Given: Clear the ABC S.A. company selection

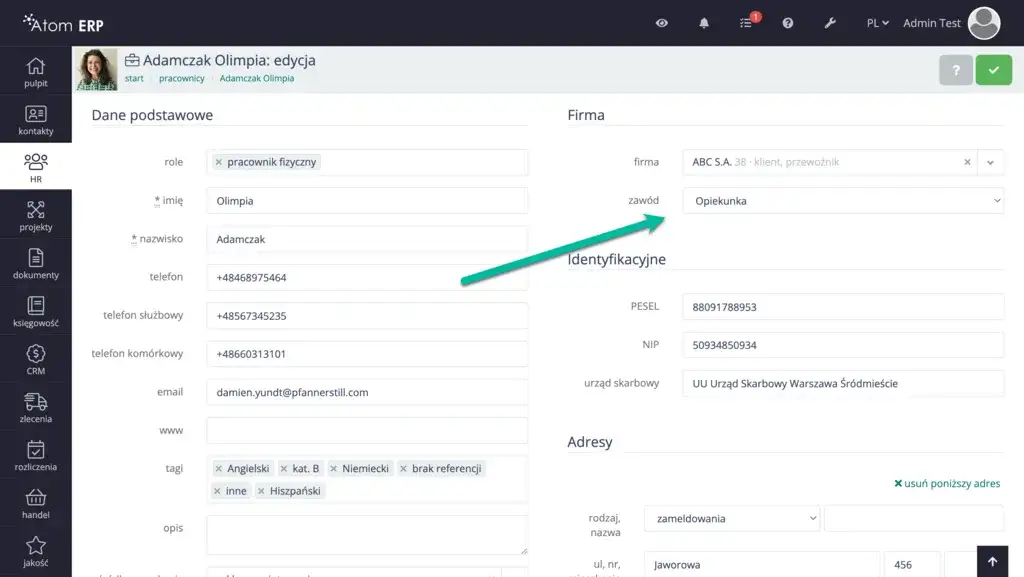Looking at the screenshot, I should 967,162.
